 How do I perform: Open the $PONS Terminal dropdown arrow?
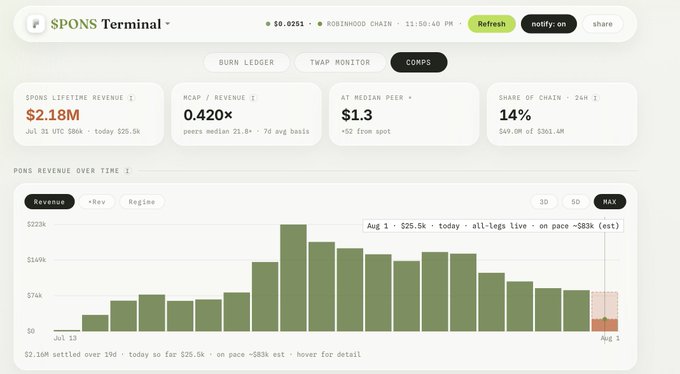coord(167,24)
